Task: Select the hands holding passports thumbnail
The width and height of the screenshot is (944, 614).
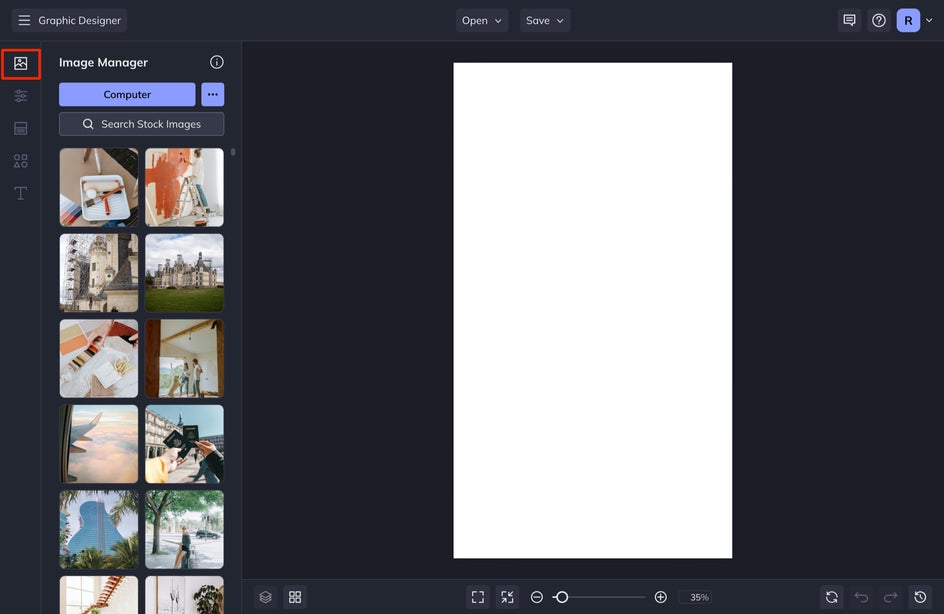Action: coord(184,444)
